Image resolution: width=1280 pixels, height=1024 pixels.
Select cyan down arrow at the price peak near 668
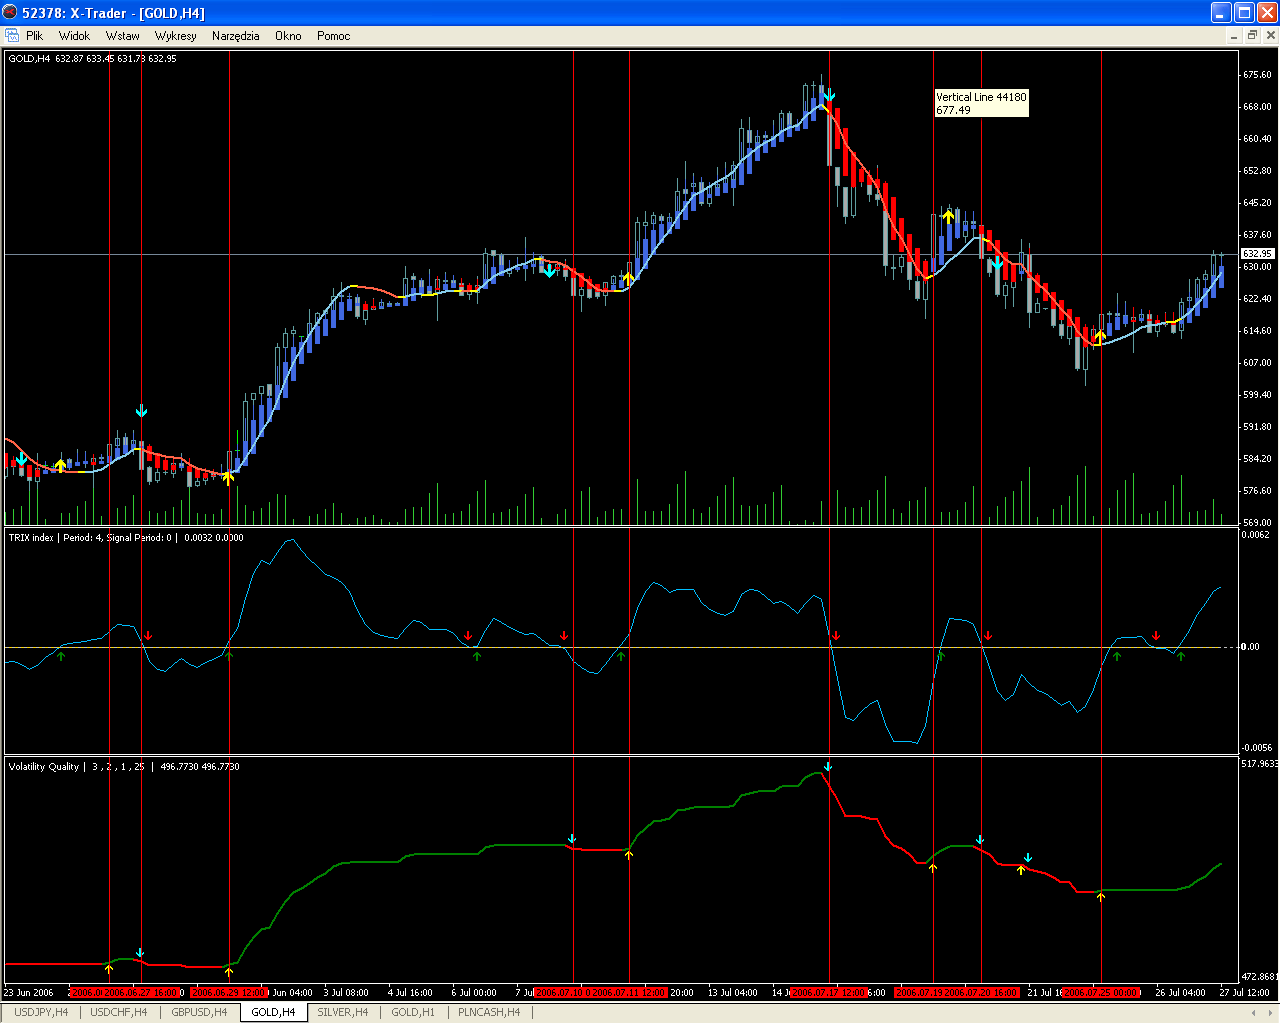click(829, 96)
